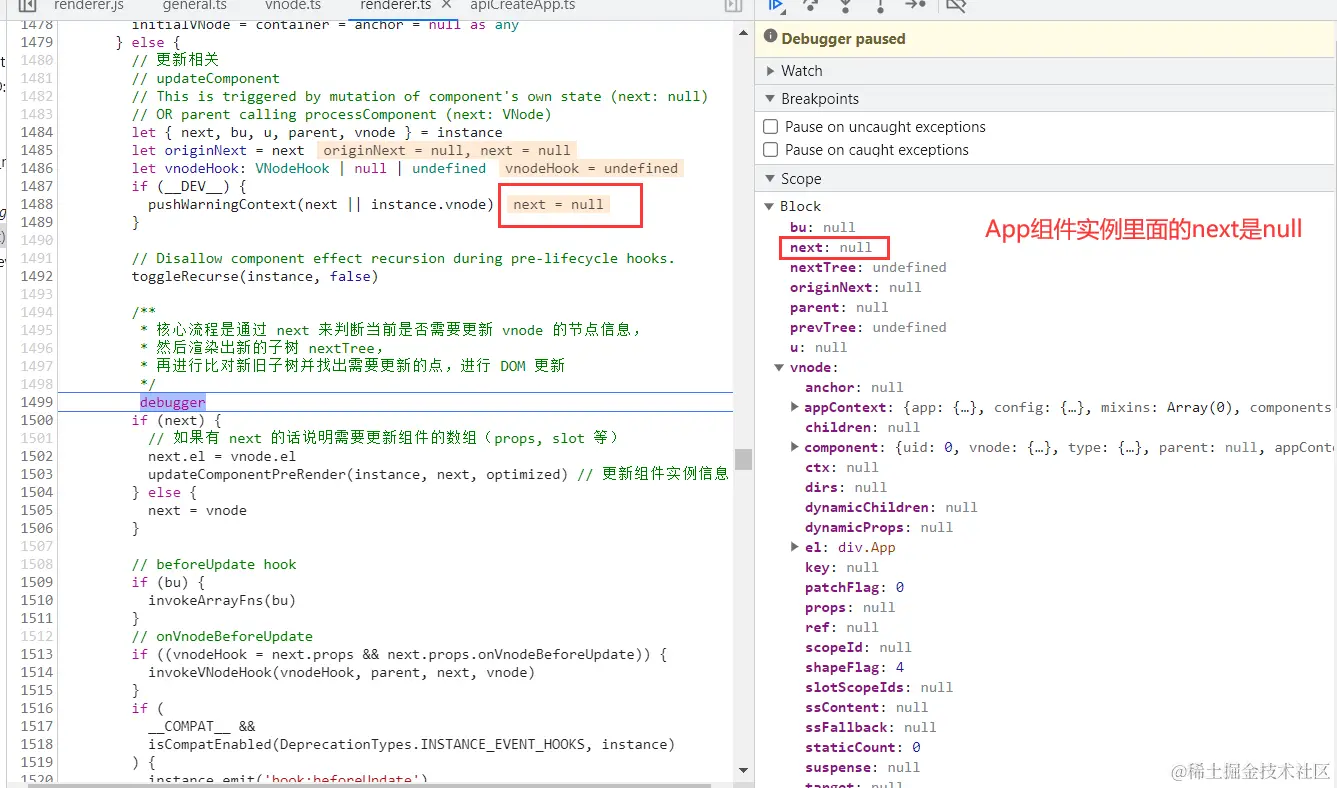
Task: Set a breakpoint on line number 1509
Action: (x=36, y=582)
